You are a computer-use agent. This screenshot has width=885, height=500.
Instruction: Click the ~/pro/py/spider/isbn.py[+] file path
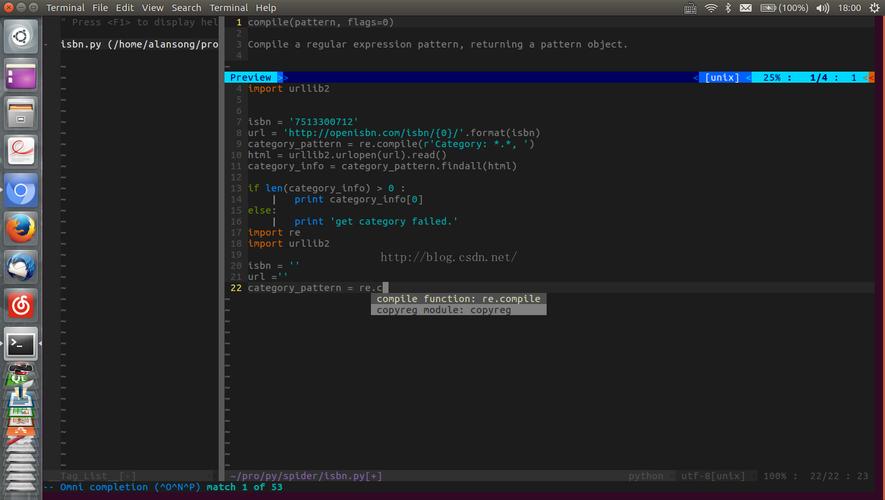(x=306, y=476)
